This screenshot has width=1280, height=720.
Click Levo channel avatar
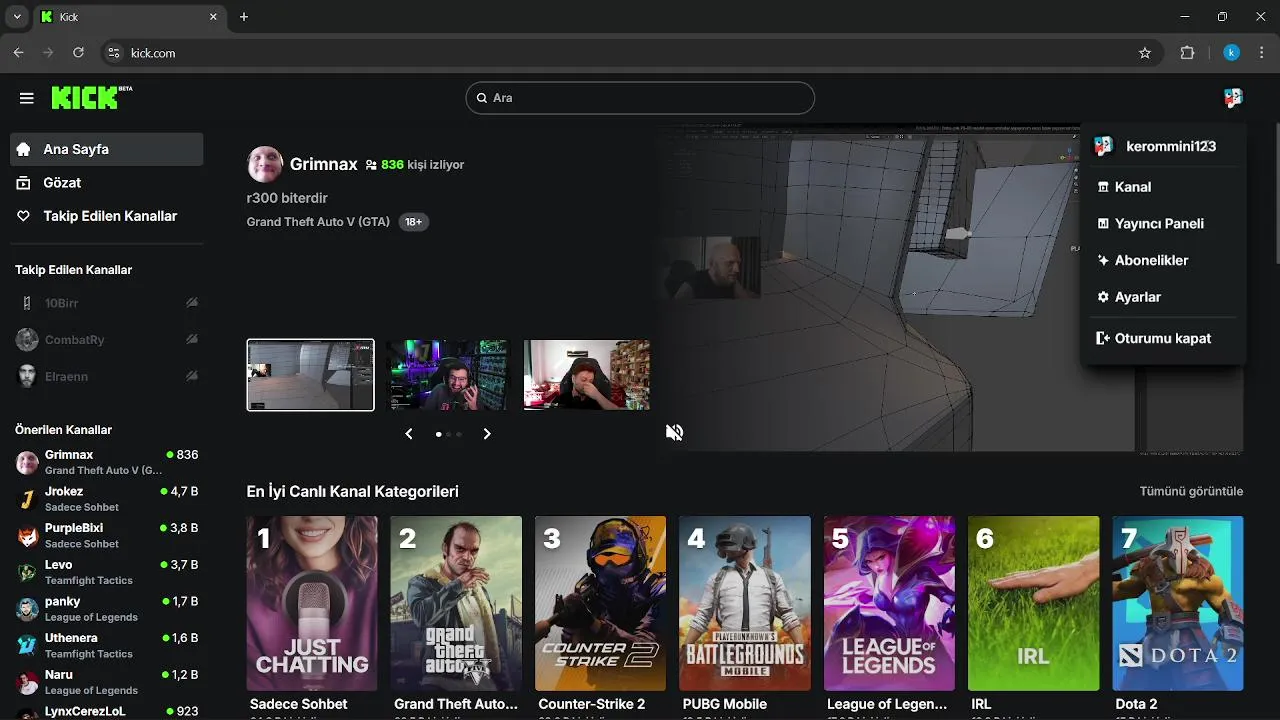(27, 572)
